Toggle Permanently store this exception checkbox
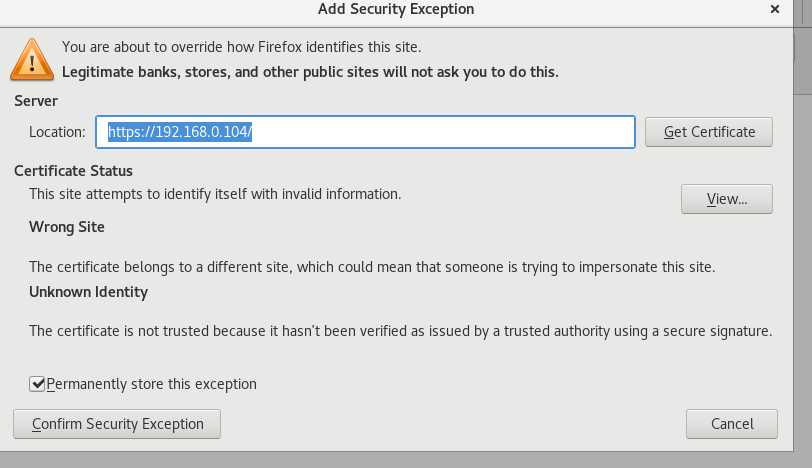 coord(37,384)
